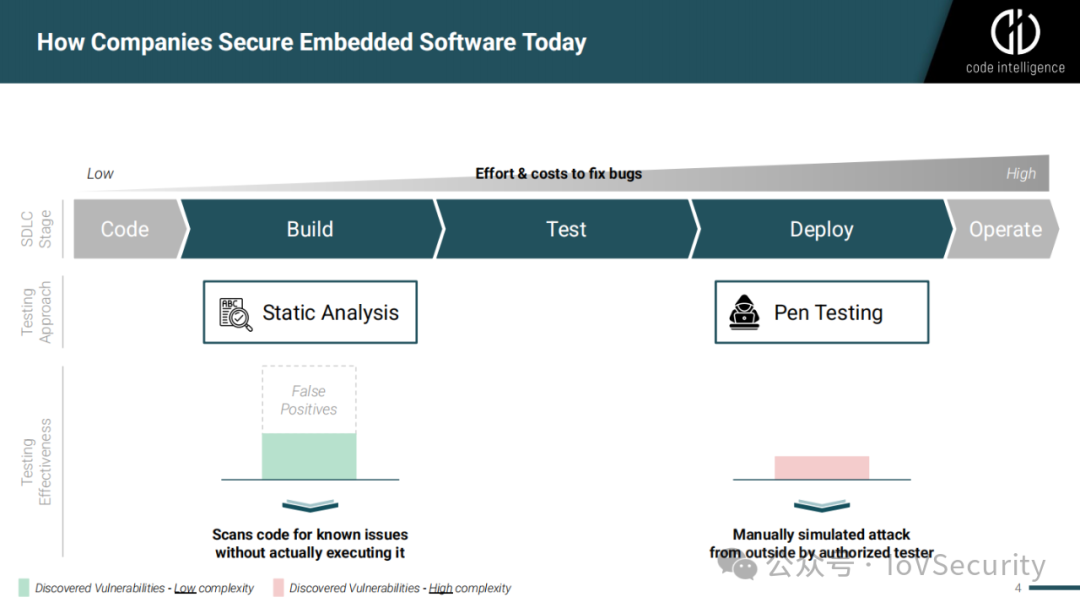This screenshot has height=608, width=1080.
Task: Click "Discovered Vulnerabilities - Low complexity" legend text
Action: tap(145, 588)
